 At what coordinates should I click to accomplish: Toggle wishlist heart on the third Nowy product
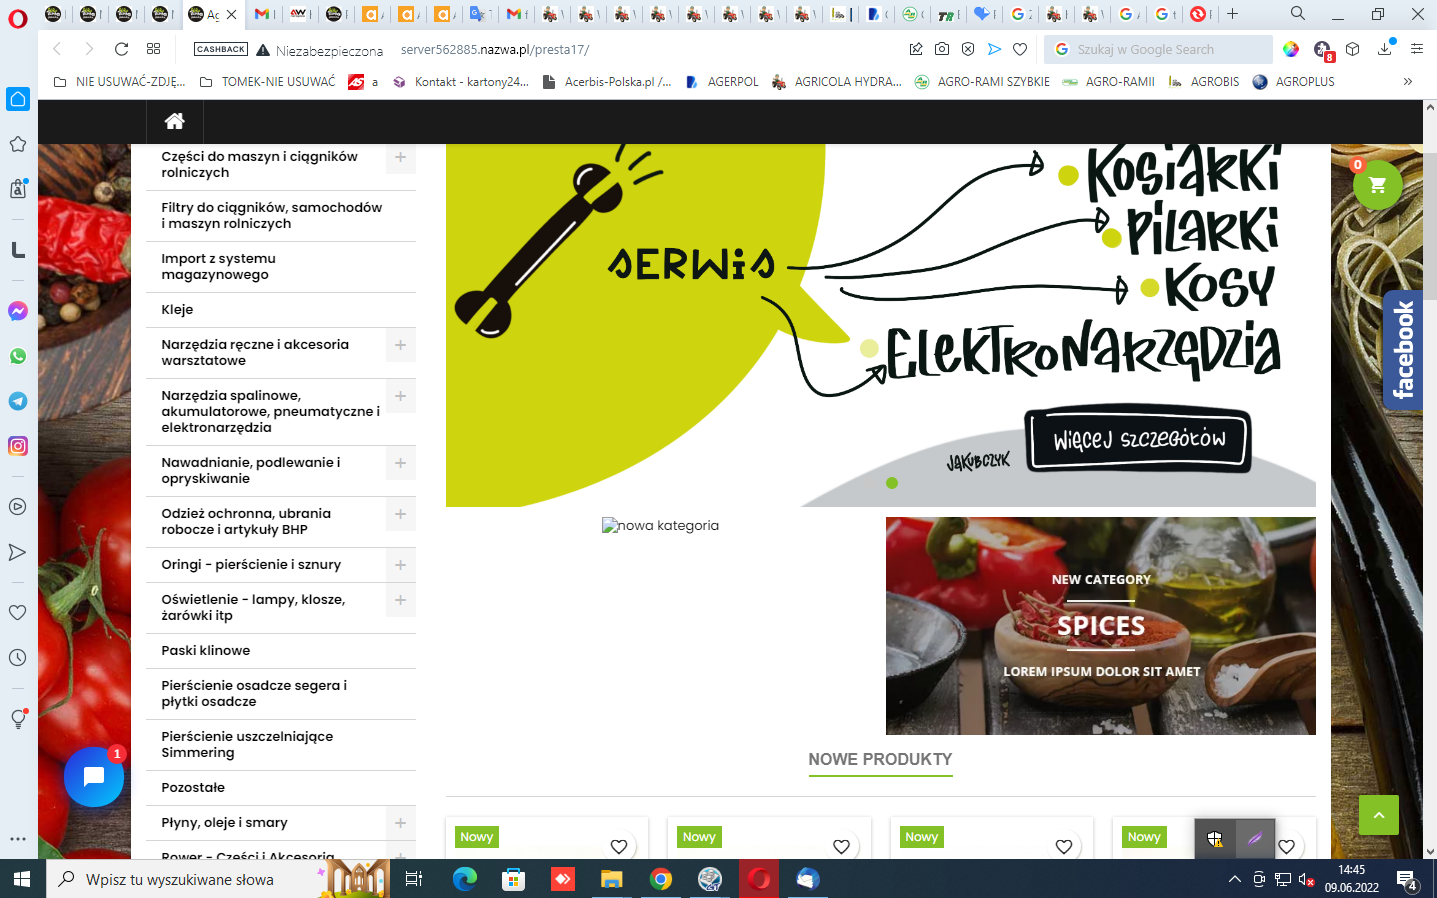coord(1064,847)
